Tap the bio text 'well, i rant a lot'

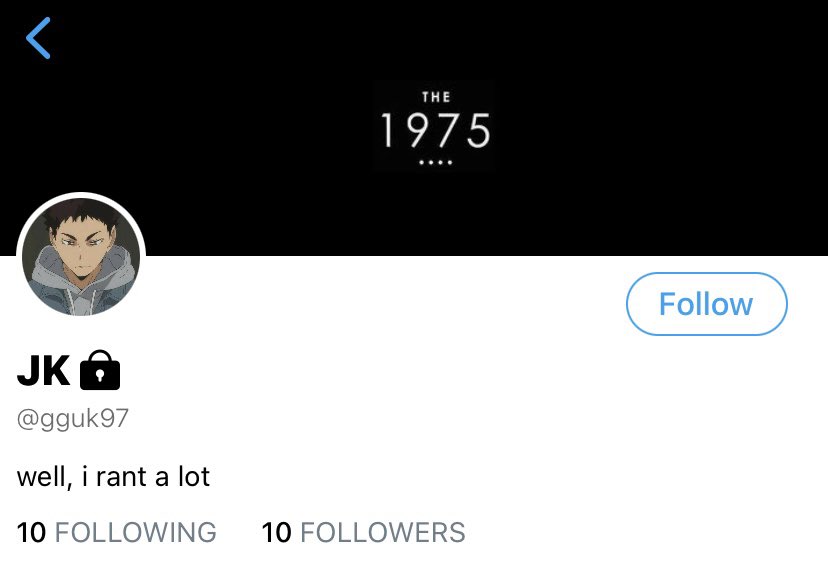coord(114,476)
